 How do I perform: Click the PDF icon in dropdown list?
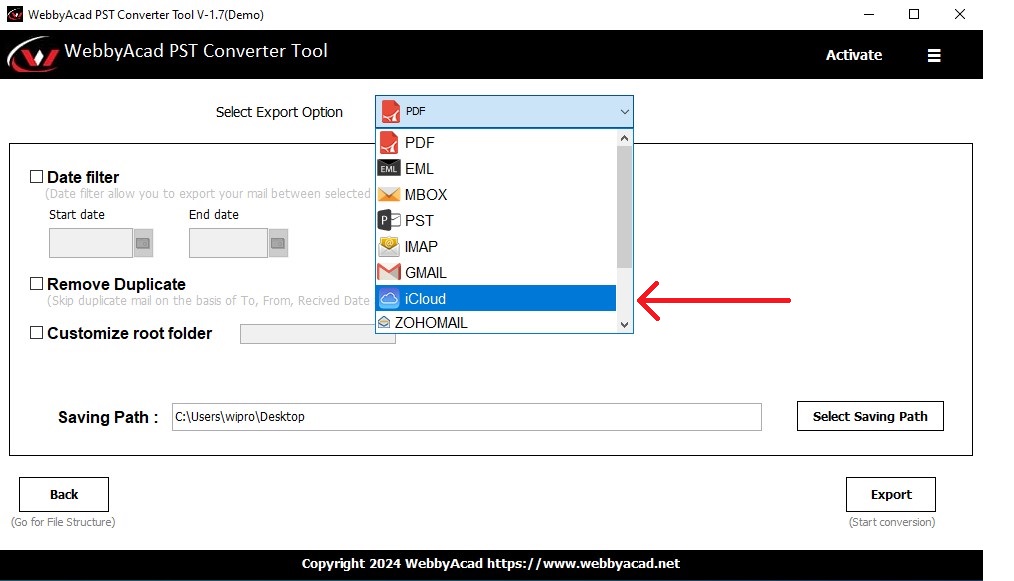point(389,142)
